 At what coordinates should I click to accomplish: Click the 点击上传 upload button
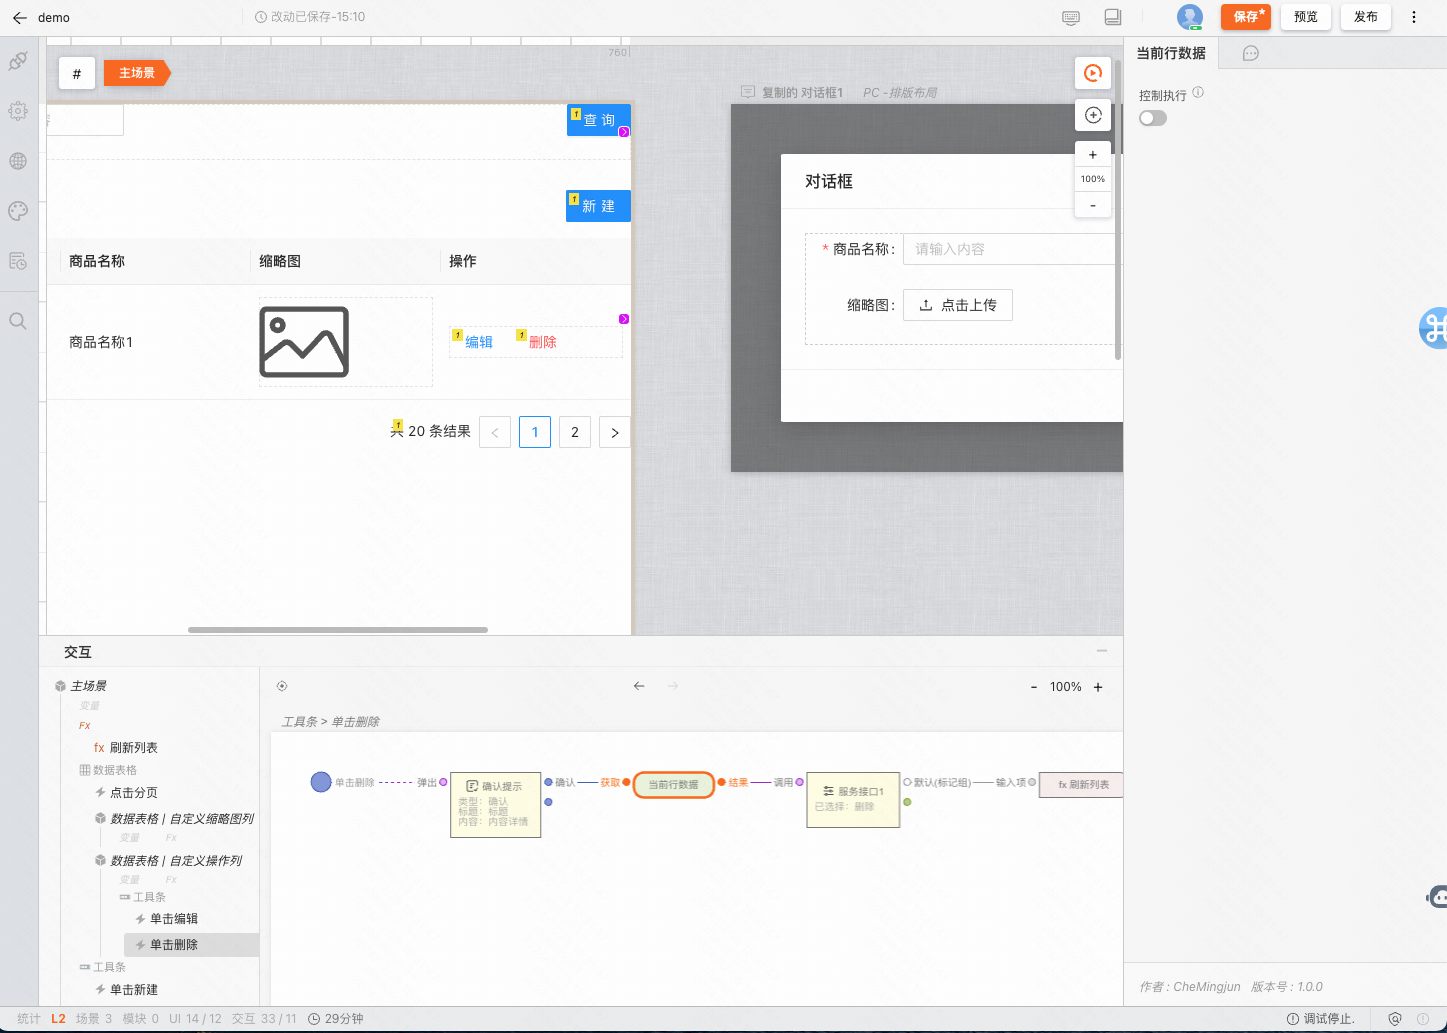click(x=958, y=305)
